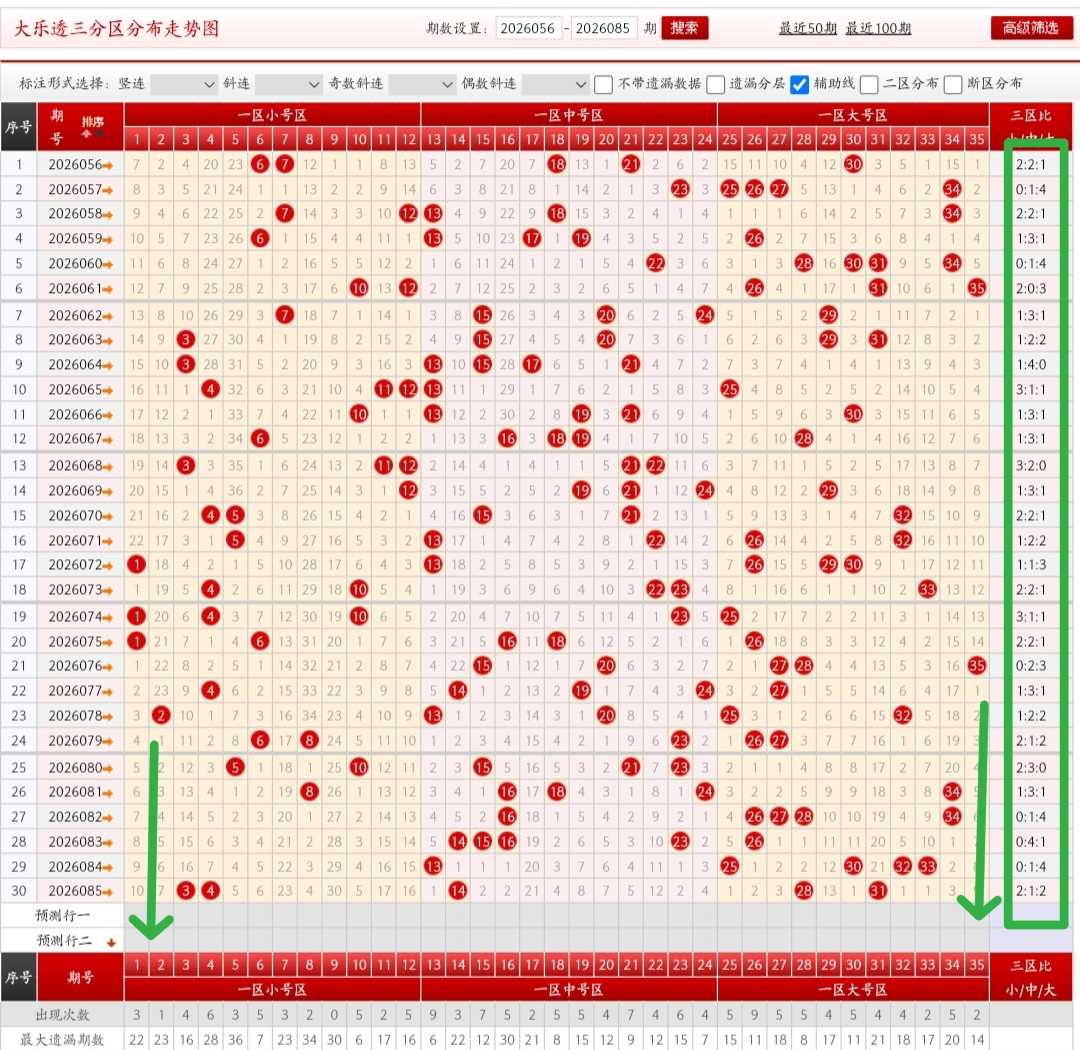Click the orange arrow next to 2026070
The height and width of the screenshot is (1050, 1080).
click(x=108, y=516)
